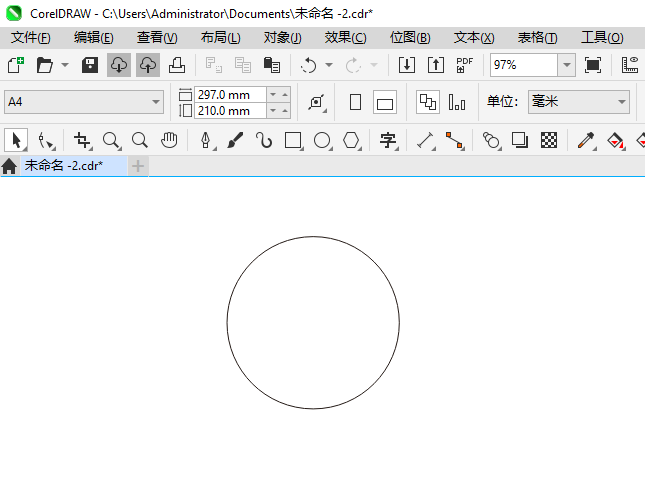Image resolution: width=645 pixels, height=503 pixels.
Task: Click the Export icon
Action: point(436,65)
